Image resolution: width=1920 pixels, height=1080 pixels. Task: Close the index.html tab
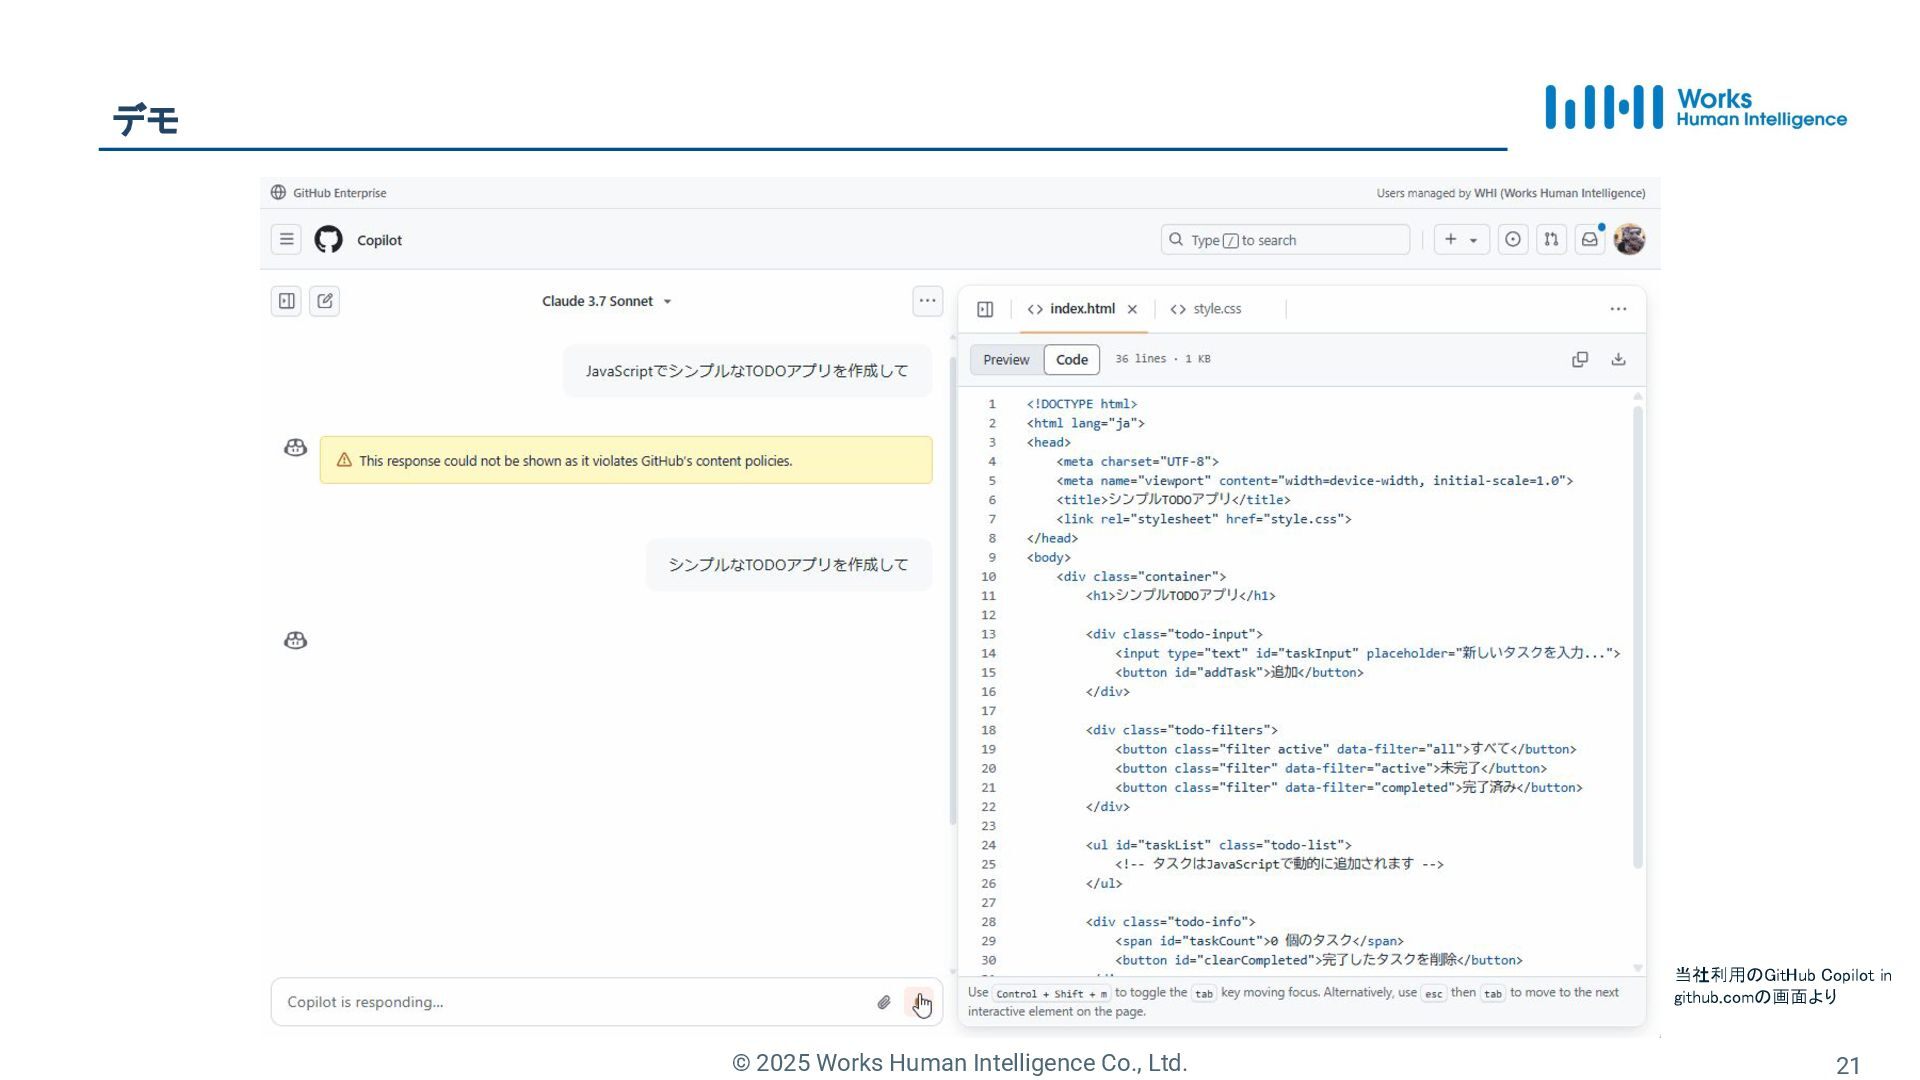coord(1132,310)
